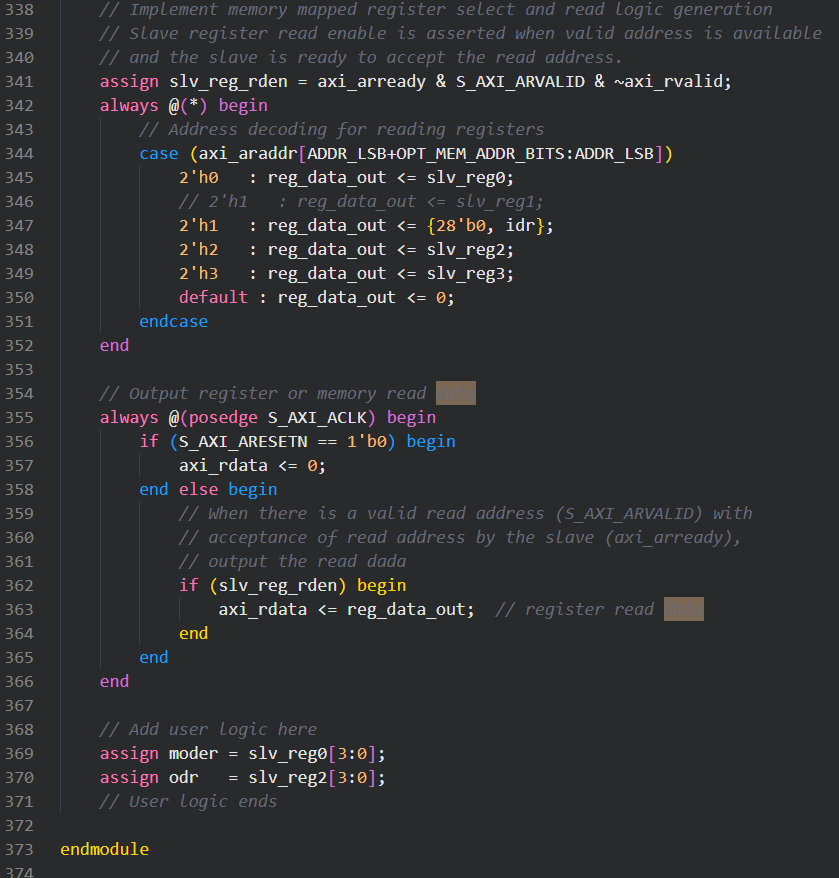This screenshot has height=878, width=839.
Task: Click the 'Add user logic here' comment
Action: 208,729
